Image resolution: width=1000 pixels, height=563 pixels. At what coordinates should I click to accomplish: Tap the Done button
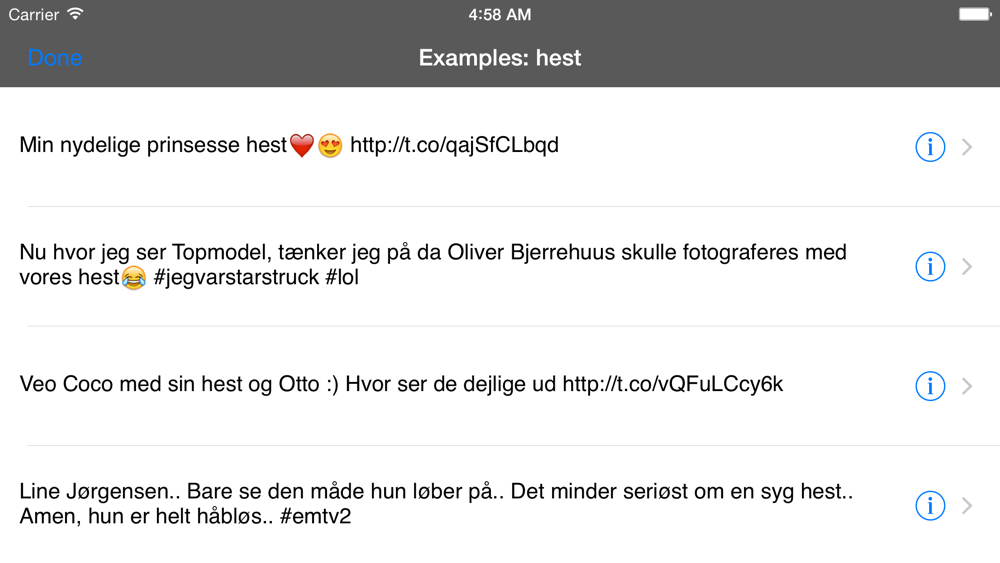coord(55,58)
